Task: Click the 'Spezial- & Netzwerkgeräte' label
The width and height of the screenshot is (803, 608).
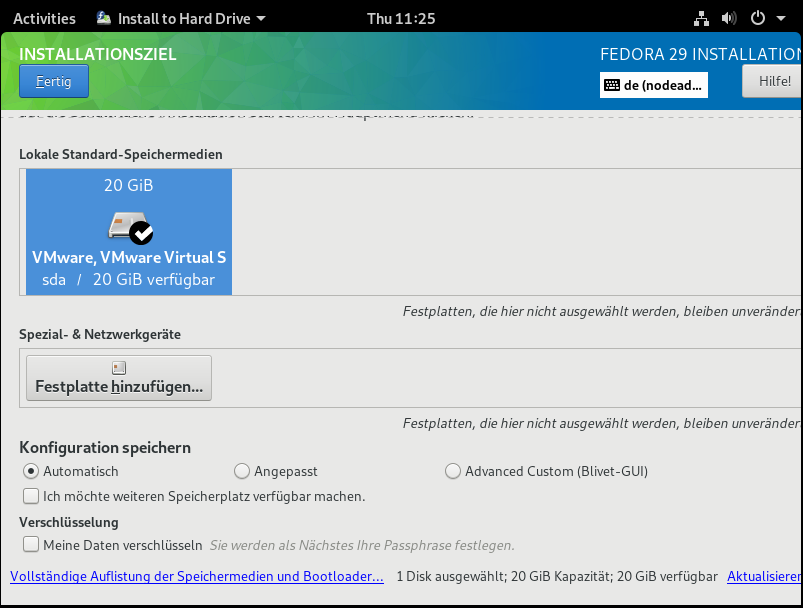Action: click(100, 334)
